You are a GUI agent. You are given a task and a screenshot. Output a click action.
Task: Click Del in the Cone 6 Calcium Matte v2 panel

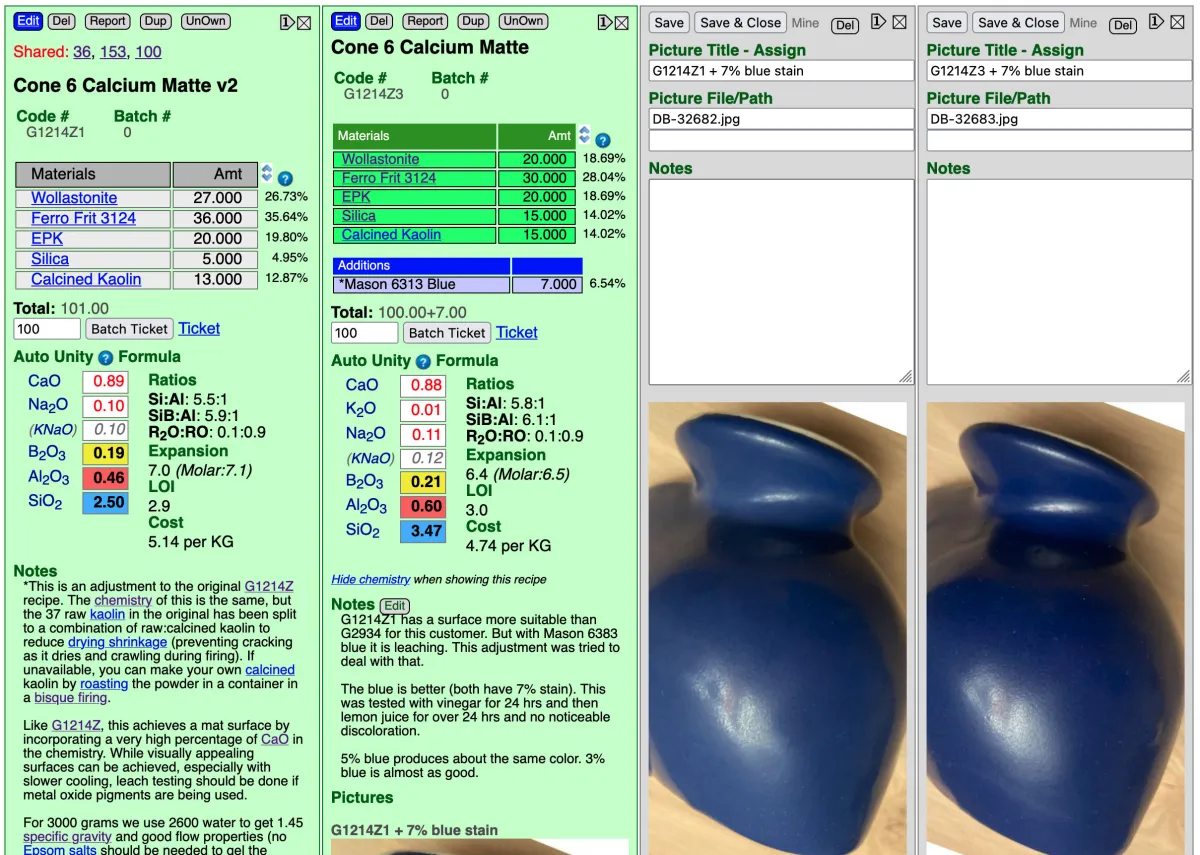pyautogui.click(x=62, y=21)
